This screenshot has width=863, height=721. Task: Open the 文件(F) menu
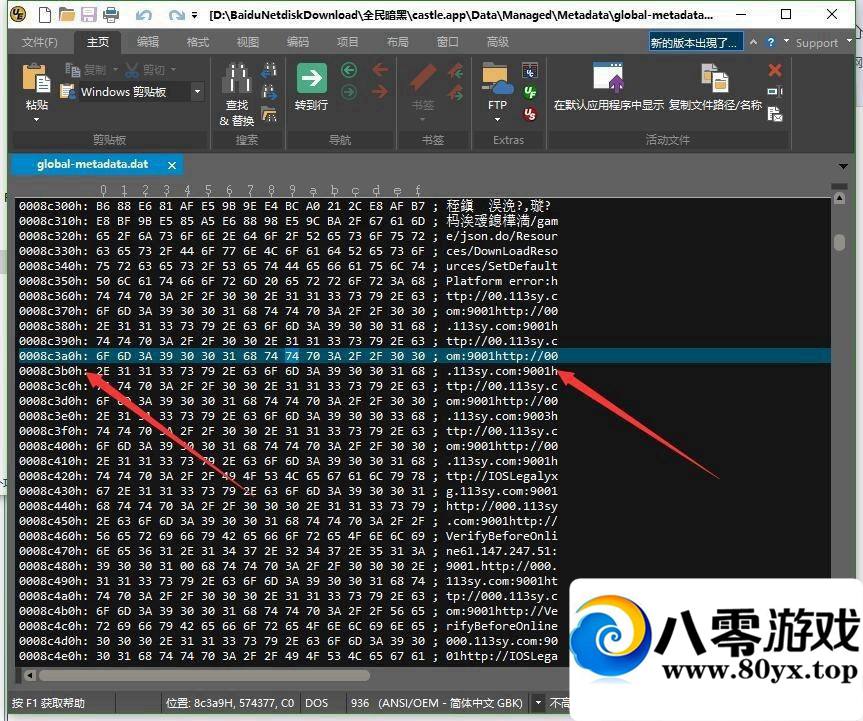pos(40,42)
